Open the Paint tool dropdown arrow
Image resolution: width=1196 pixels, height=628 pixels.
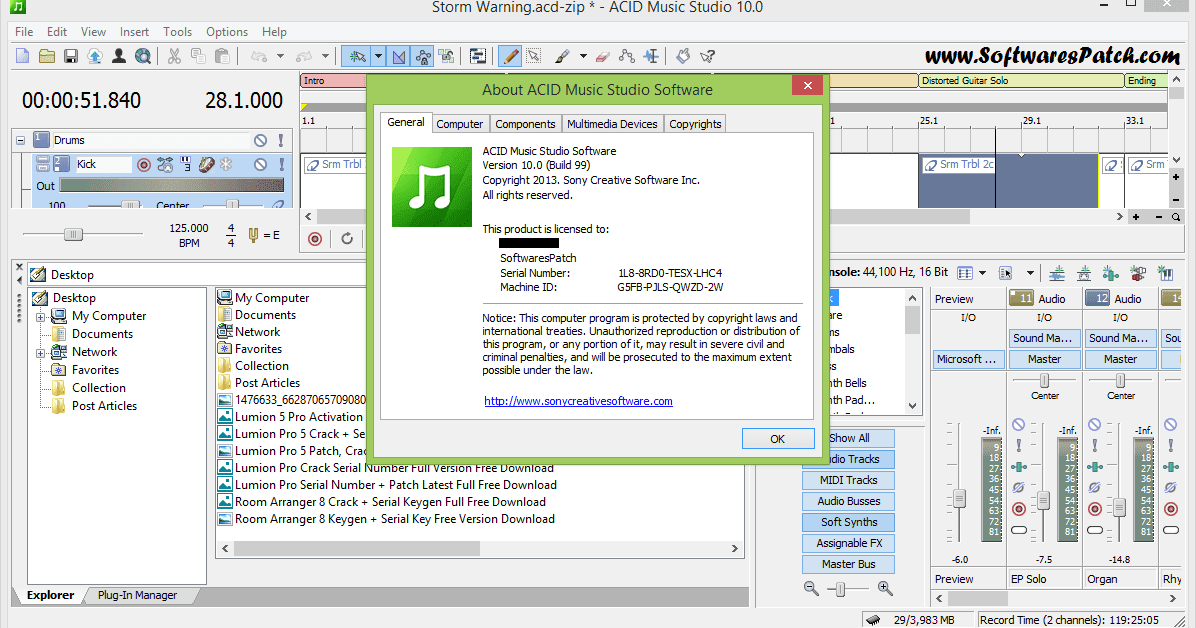[x=583, y=56]
